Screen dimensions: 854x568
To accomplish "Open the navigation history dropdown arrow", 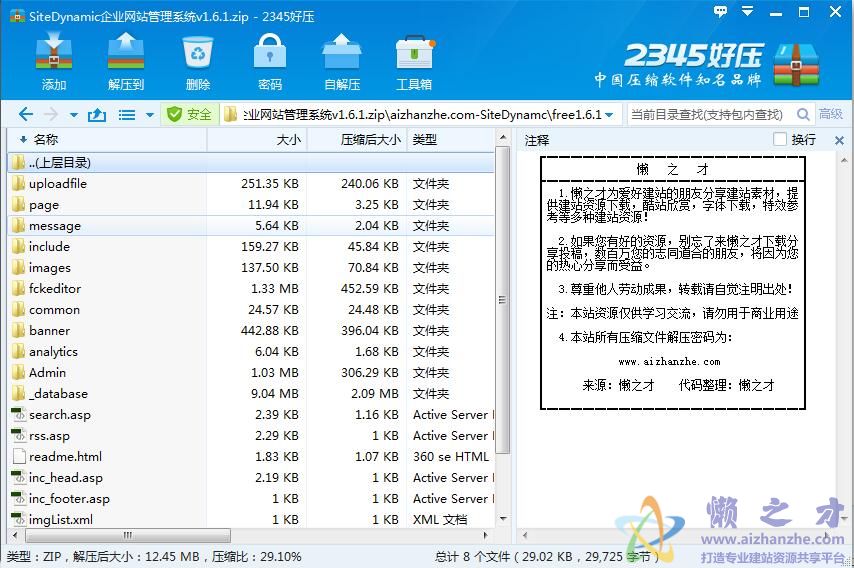I will coord(74,115).
